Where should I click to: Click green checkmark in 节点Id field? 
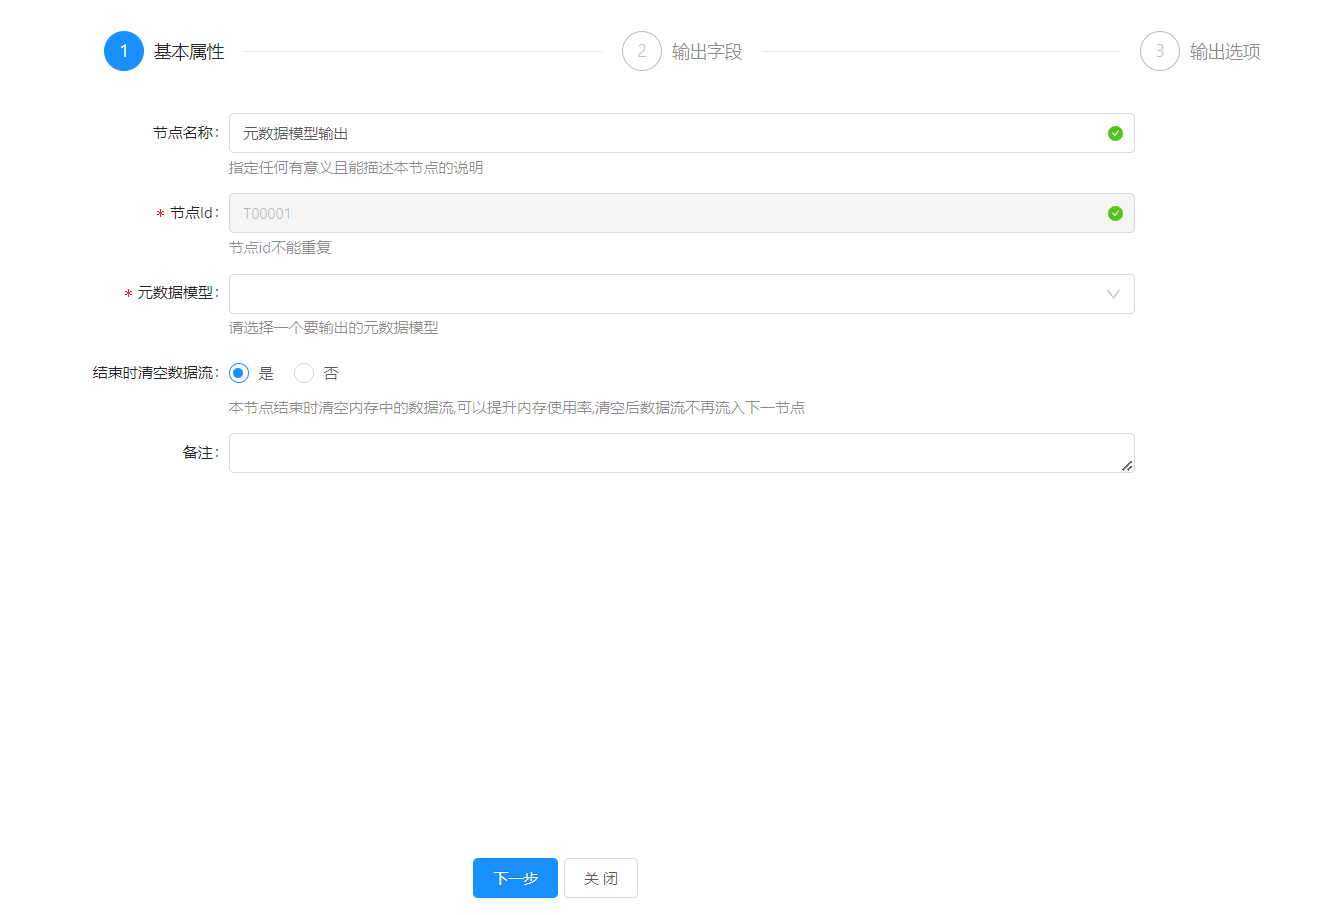tap(1115, 213)
